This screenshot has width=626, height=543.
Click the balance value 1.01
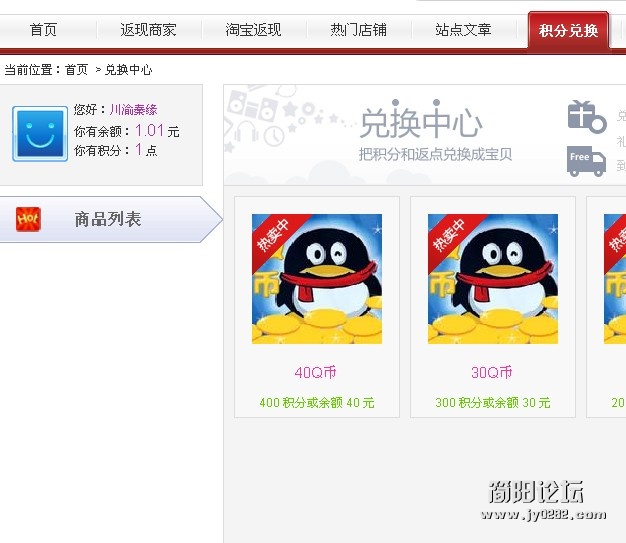149,131
